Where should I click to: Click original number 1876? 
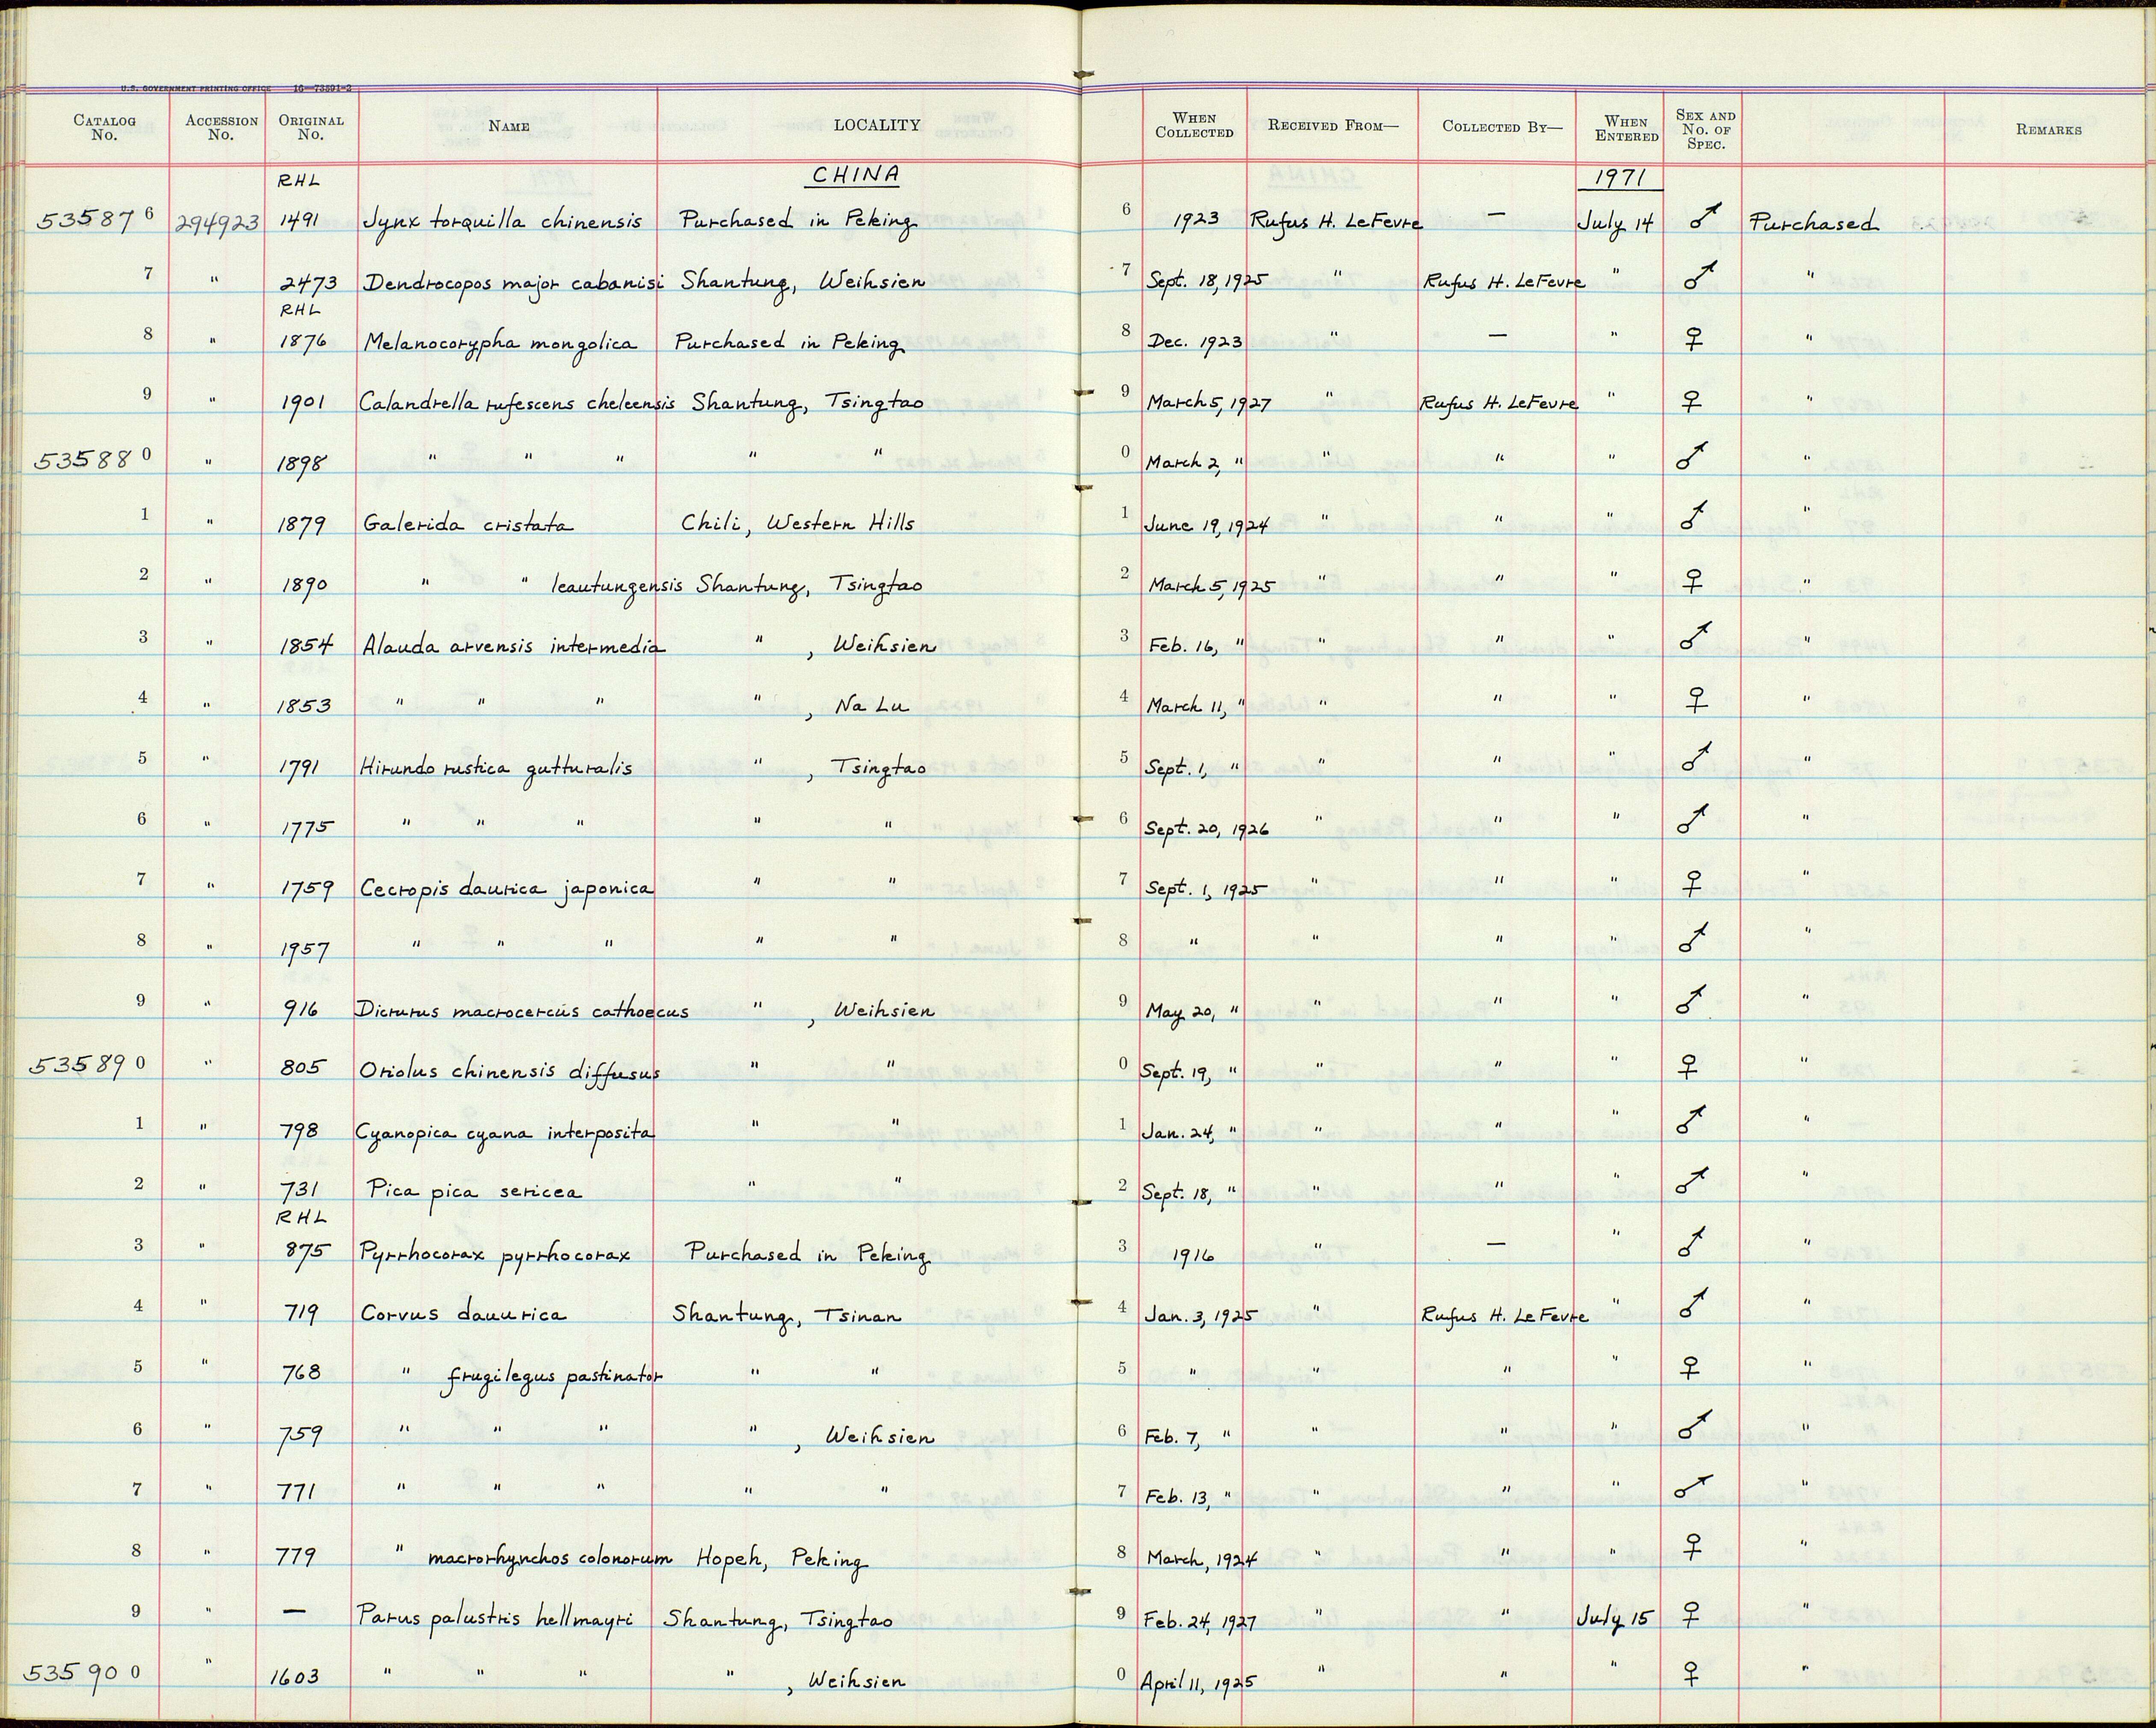(x=305, y=344)
